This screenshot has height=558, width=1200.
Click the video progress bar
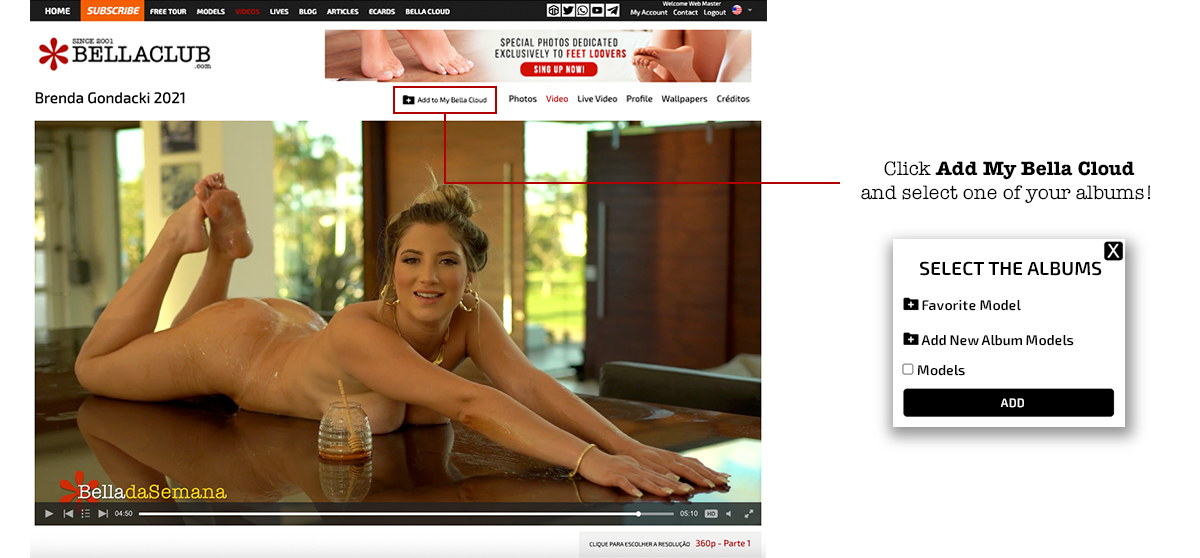tap(400, 514)
